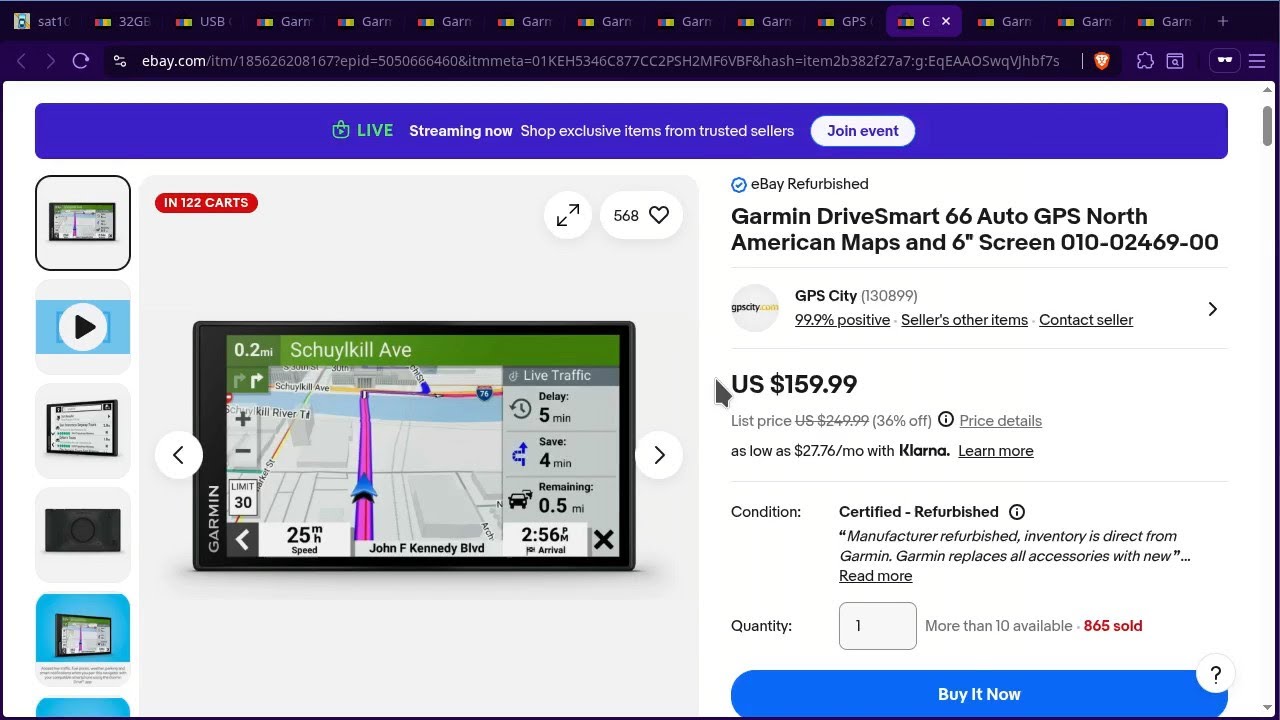Go back in browser history
Screen dimensions: 1280x720
21,61
